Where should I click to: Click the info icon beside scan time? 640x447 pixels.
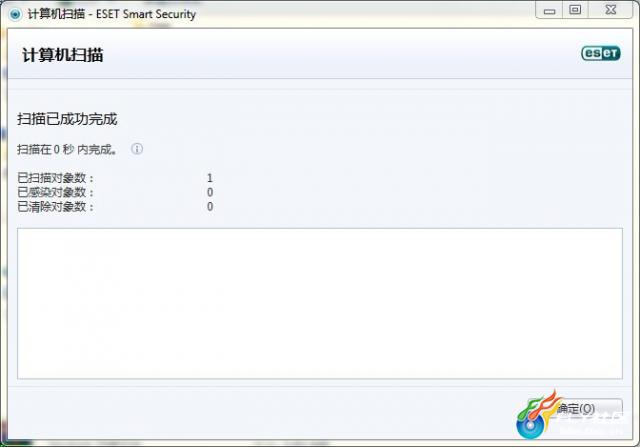coord(137,149)
